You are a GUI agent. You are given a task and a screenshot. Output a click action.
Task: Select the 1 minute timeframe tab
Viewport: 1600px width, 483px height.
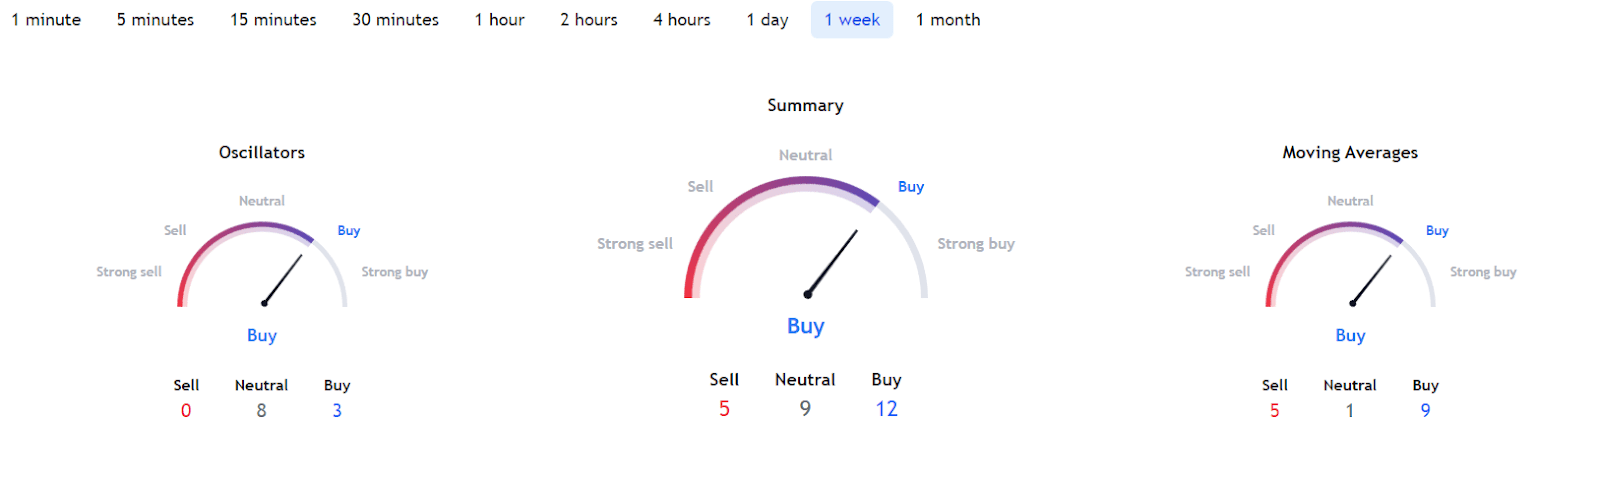click(x=46, y=20)
